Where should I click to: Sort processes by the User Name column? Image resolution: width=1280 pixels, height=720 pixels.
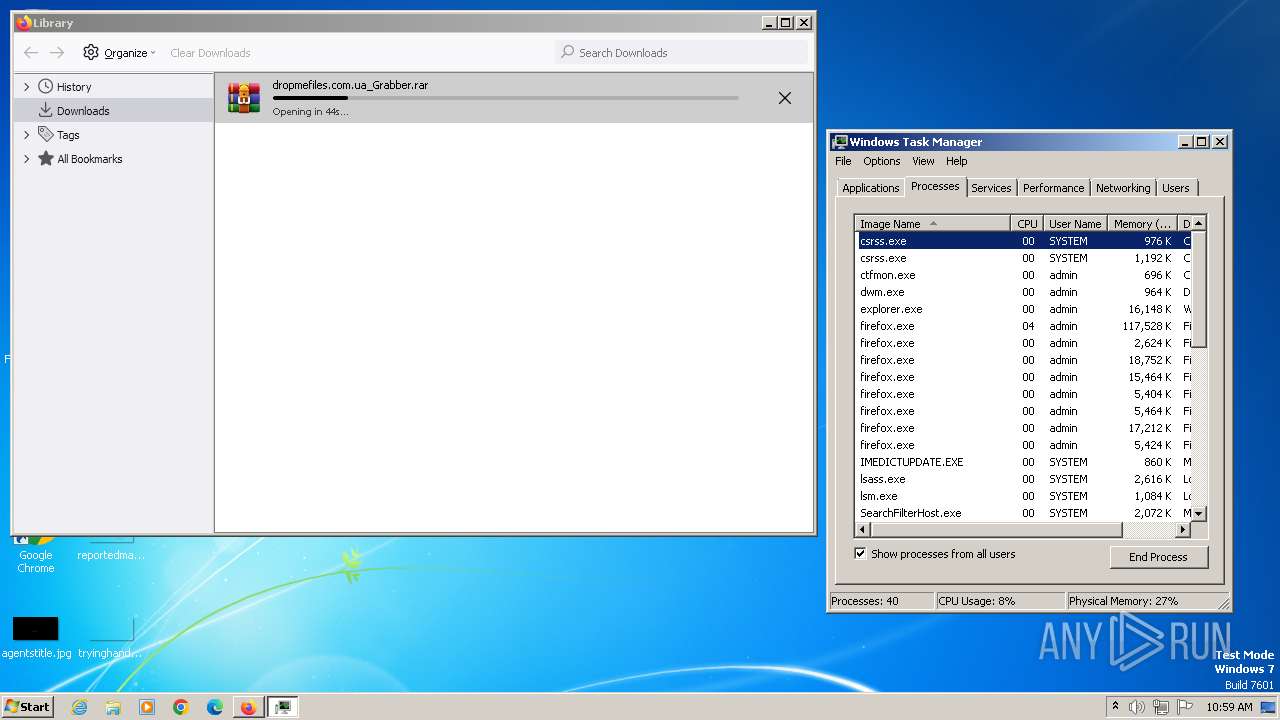1075,224
